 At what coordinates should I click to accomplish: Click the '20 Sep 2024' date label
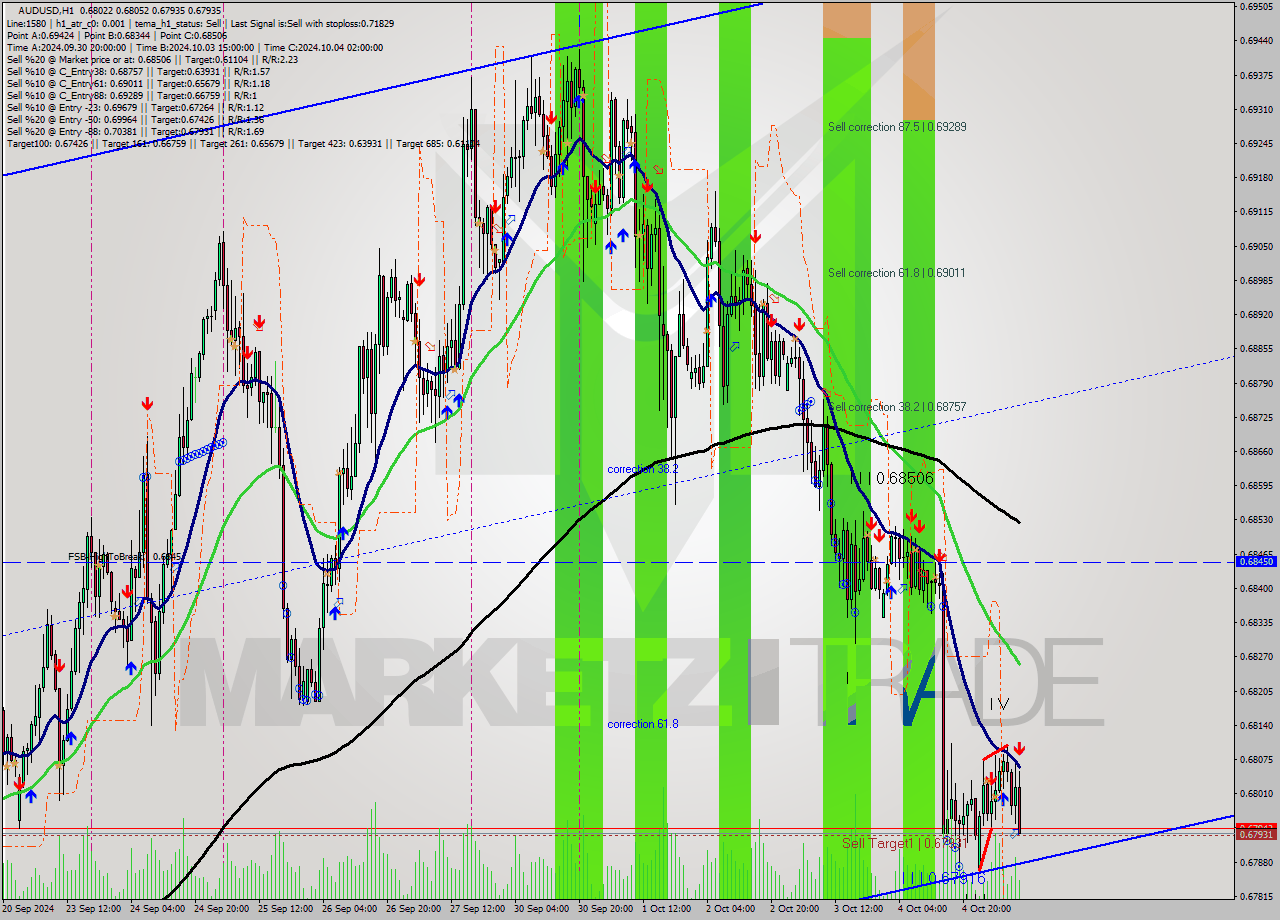click(28, 909)
